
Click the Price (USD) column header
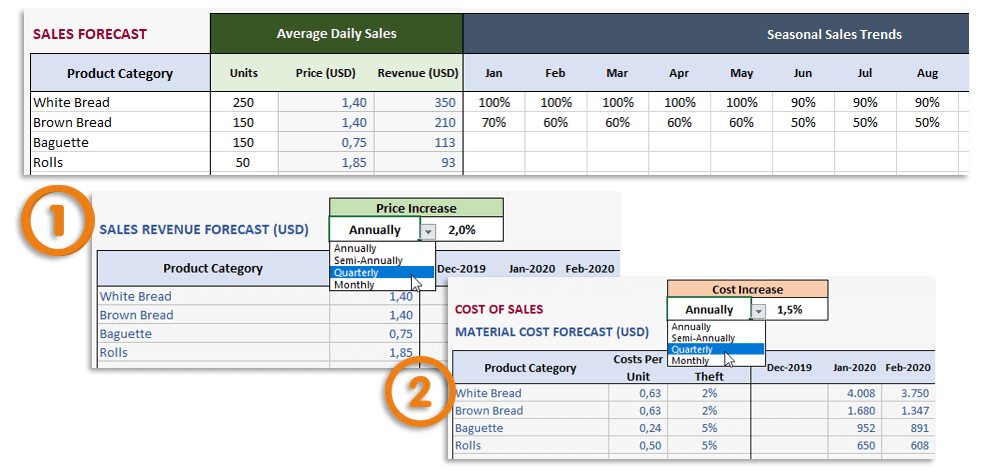(x=326, y=73)
